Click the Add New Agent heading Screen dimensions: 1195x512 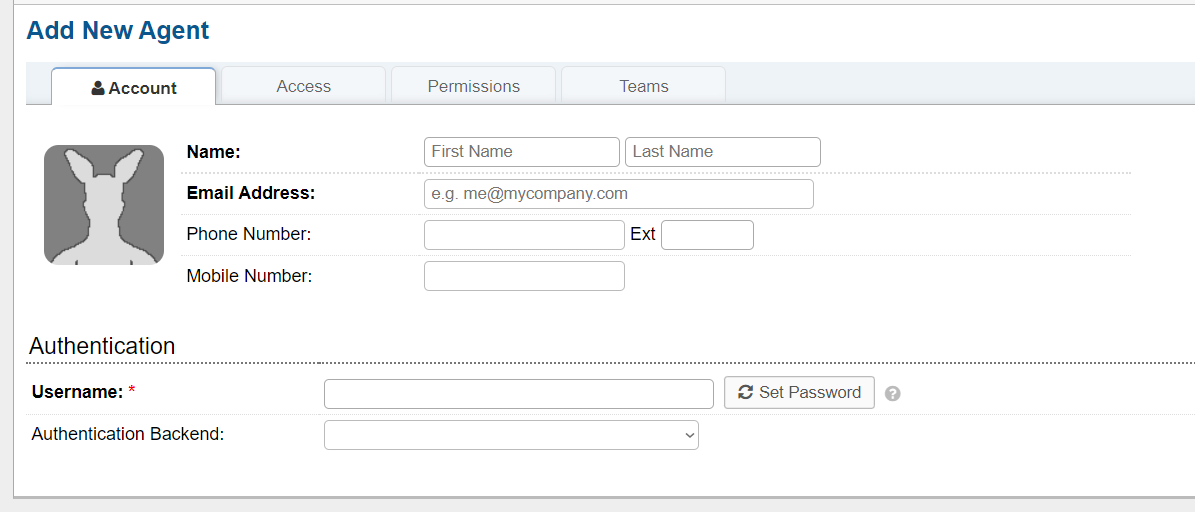click(118, 30)
